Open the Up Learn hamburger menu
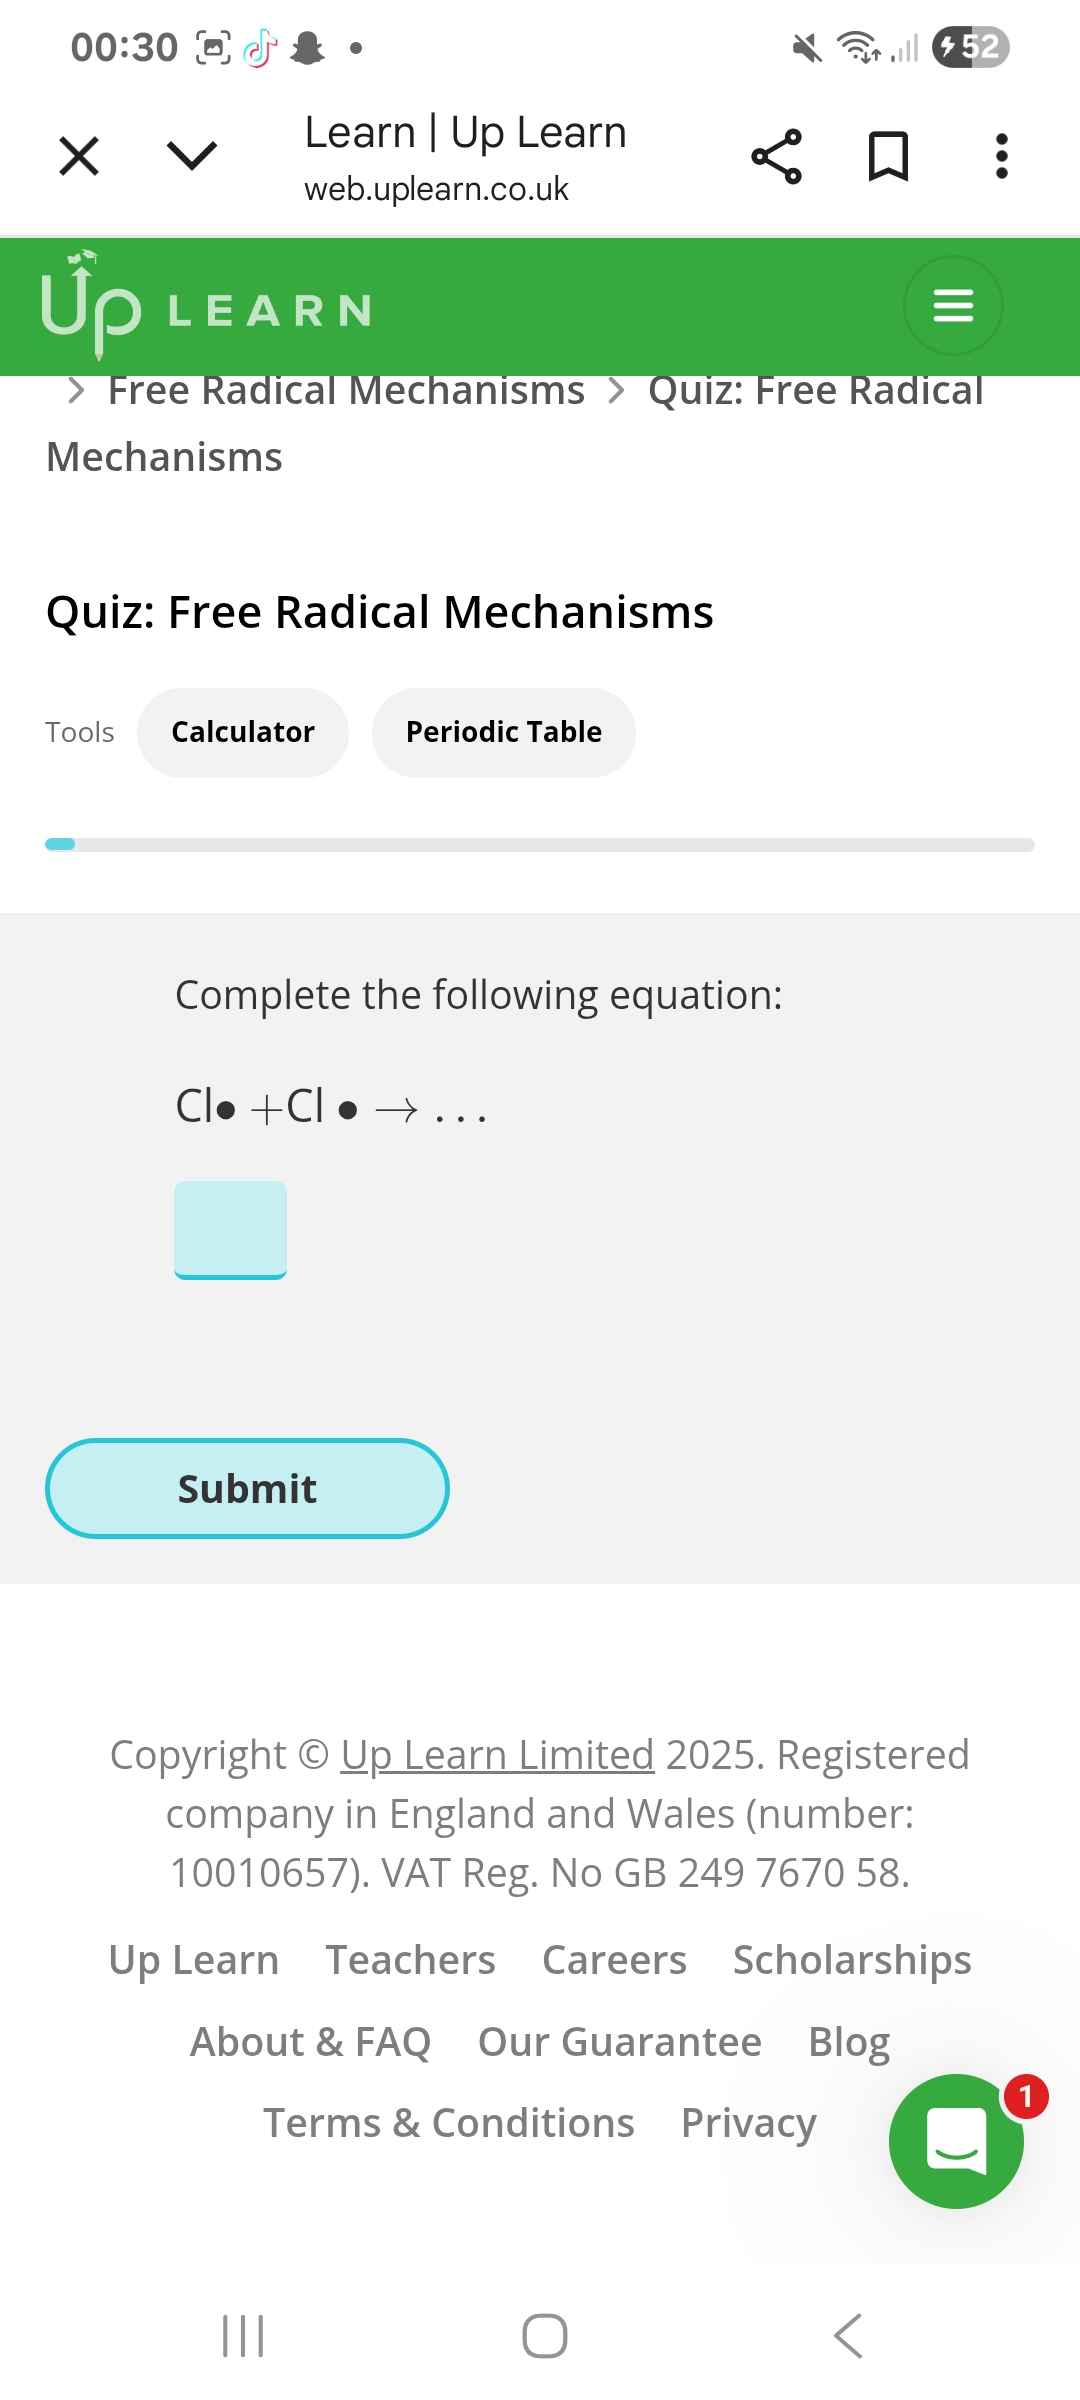This screenshot has width=1080, height=2400. coord(953,306)
